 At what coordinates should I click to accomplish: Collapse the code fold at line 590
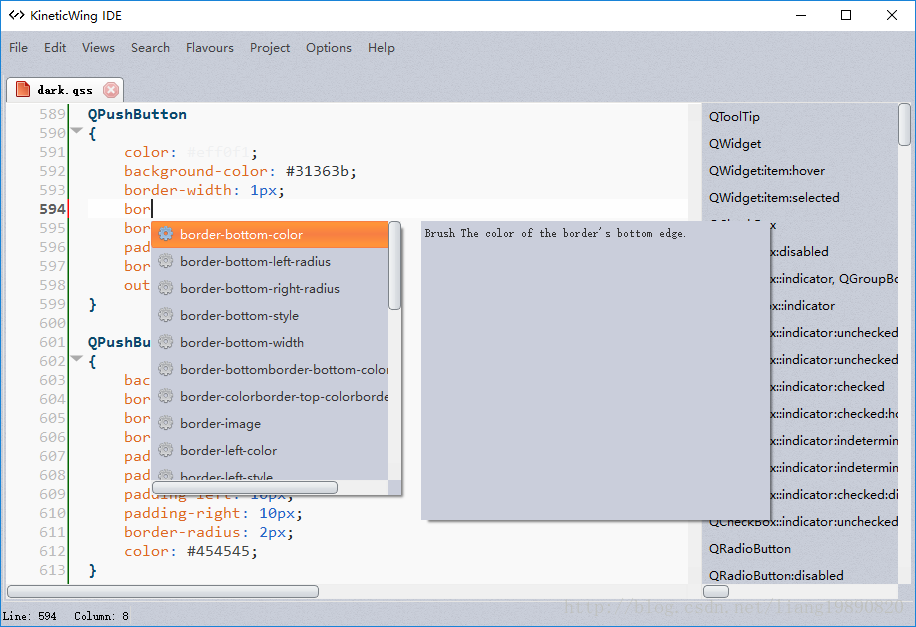coord(77,131)
